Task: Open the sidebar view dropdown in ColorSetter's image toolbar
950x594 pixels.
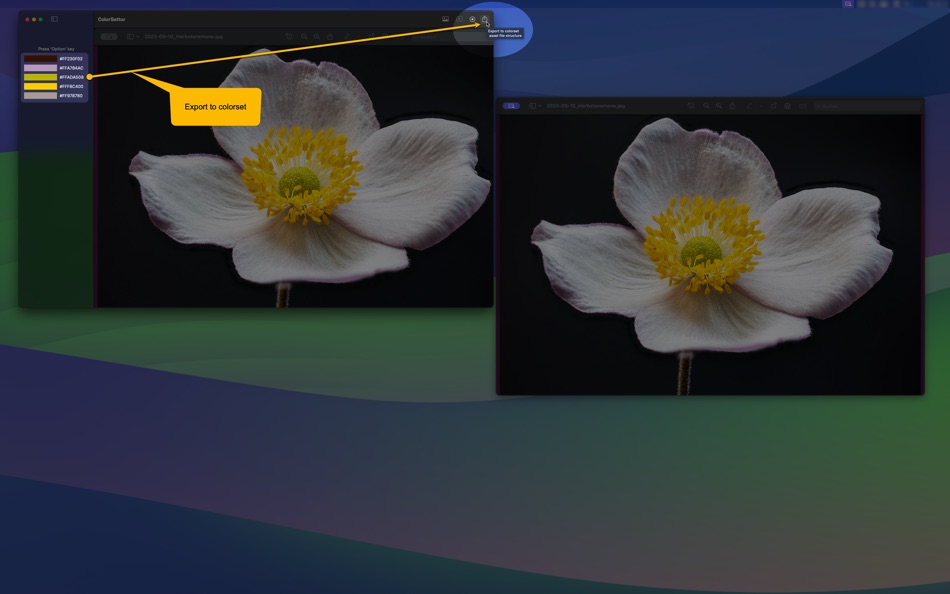Action: 133,36
